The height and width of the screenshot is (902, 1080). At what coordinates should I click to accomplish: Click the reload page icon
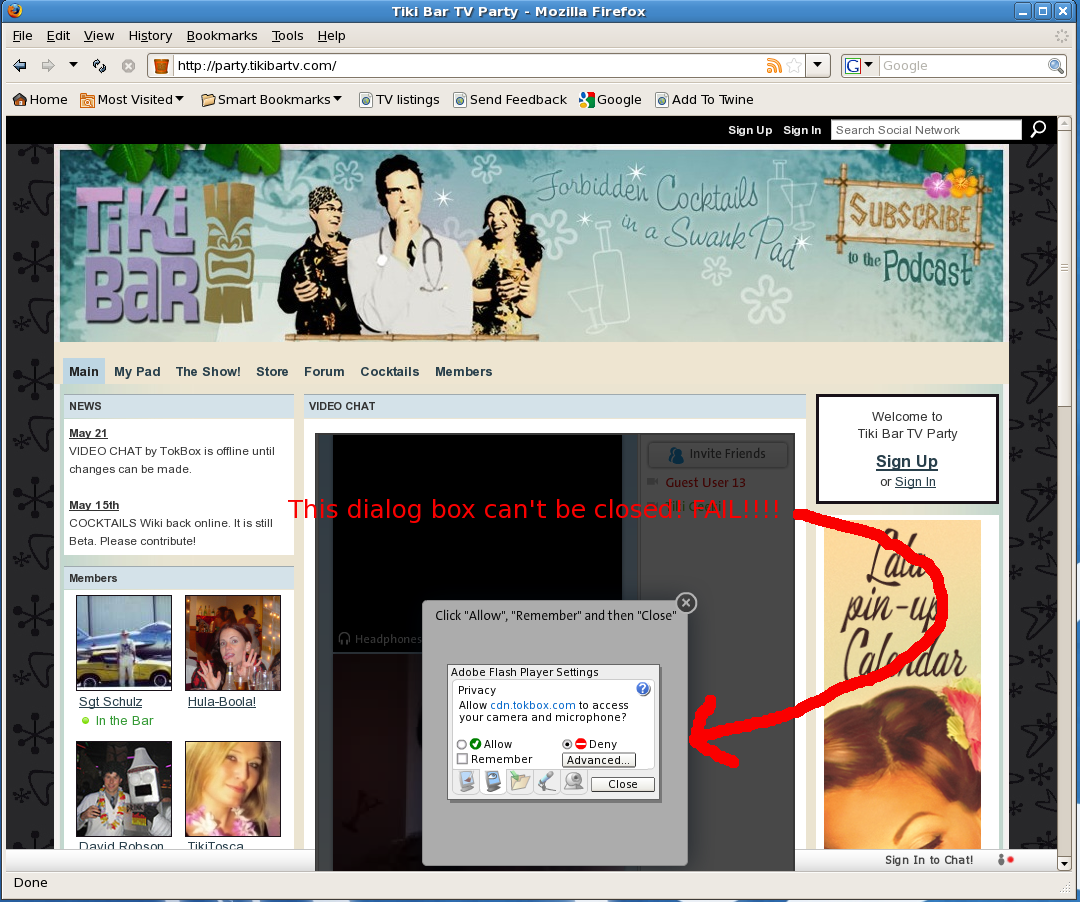99,66
